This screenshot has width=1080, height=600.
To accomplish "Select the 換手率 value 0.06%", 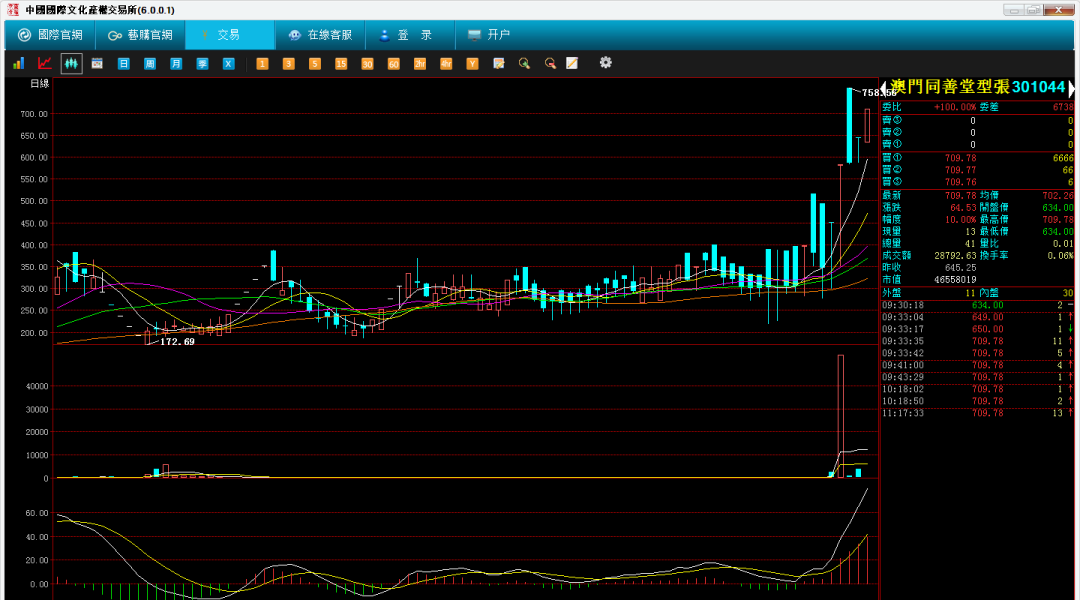I will (1060, 256).
